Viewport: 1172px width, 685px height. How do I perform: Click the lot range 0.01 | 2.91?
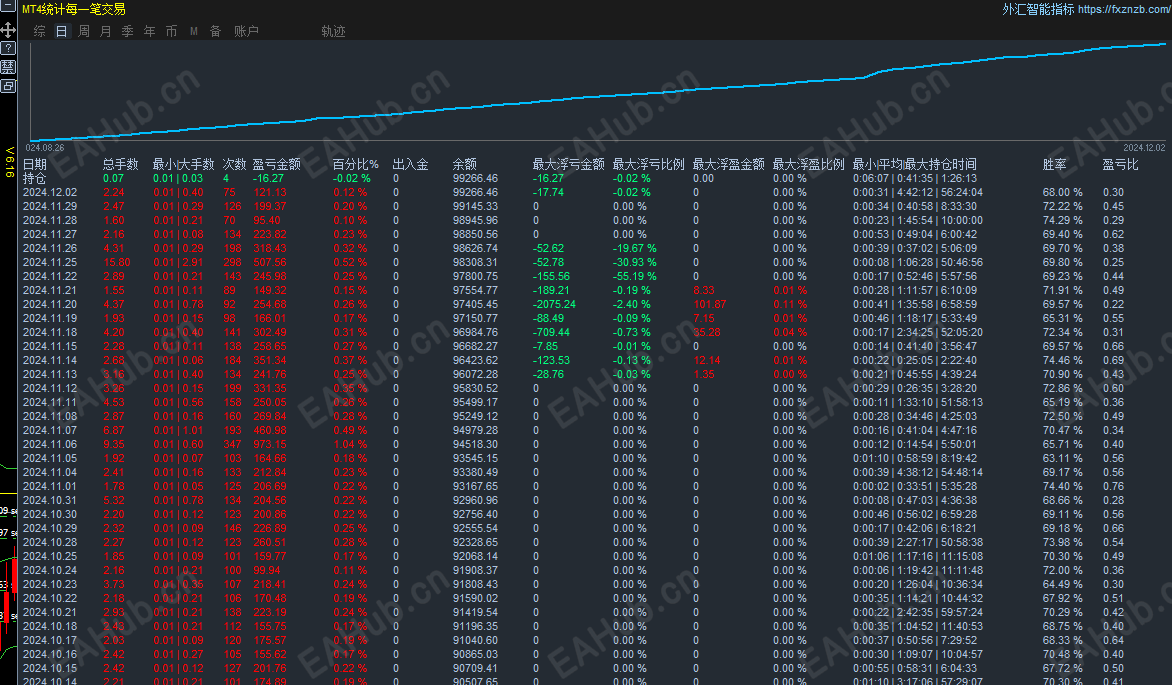point(178,262)
